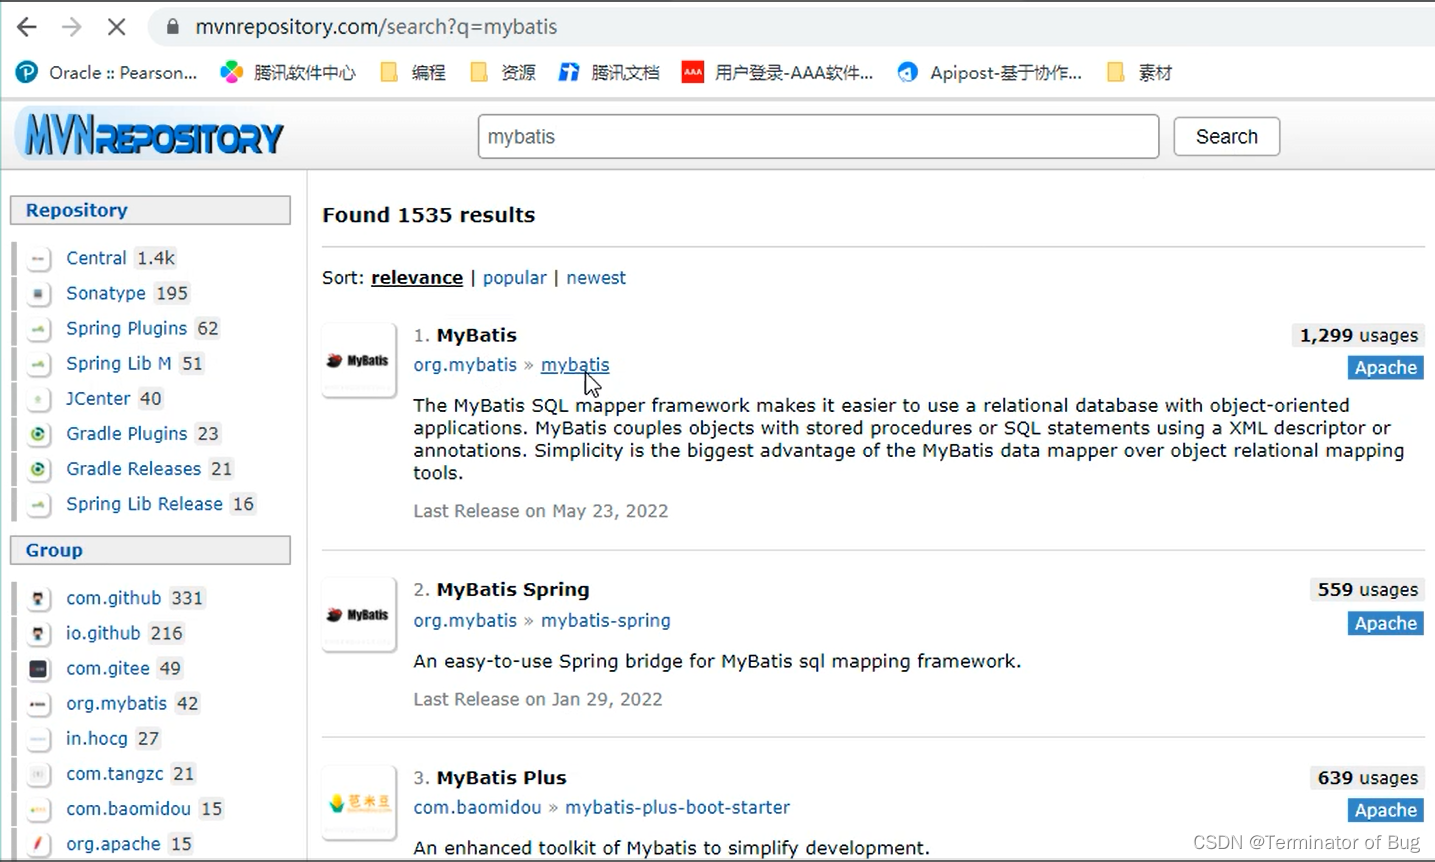Click the com.github group icon

pos(38,599)
